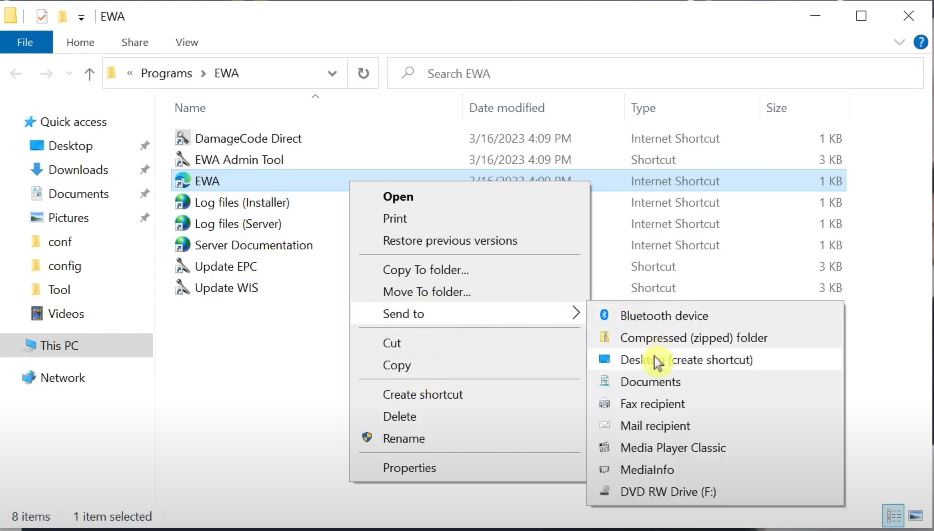Click the Mail recipient icon
The width and height of the screenshot is (934, 531).
click(x=604, y=426)
